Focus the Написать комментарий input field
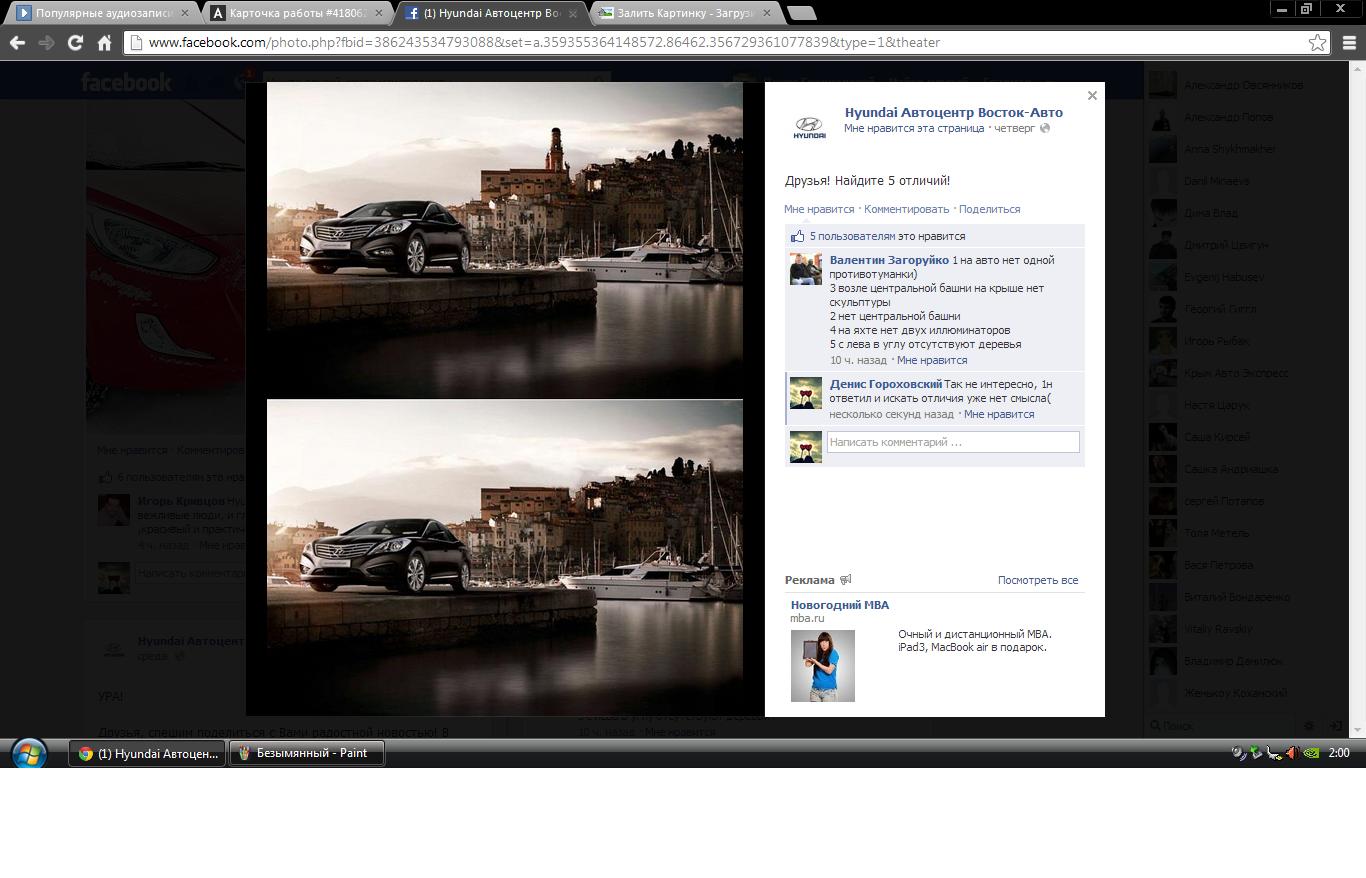1366x878 pixels. point(952,442)
